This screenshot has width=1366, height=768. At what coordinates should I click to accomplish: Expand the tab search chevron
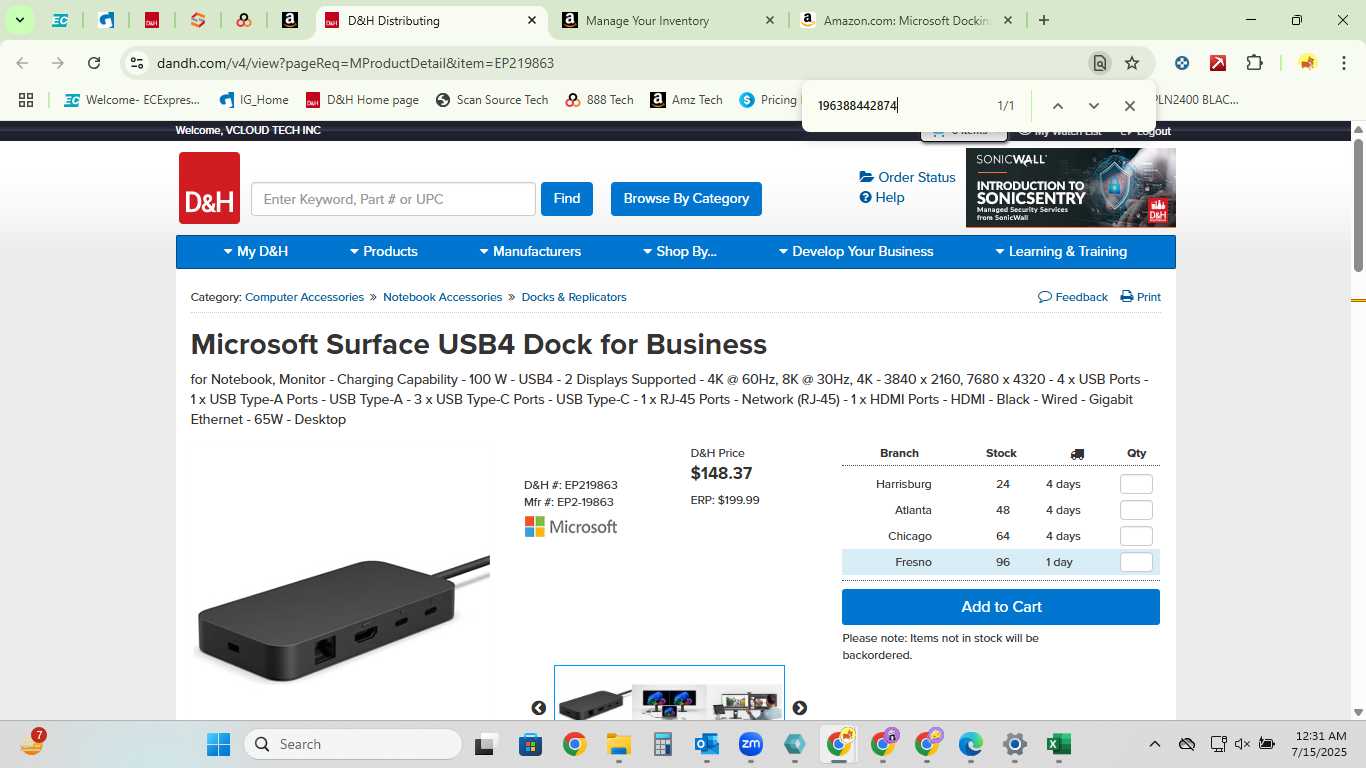coord(19,20)
